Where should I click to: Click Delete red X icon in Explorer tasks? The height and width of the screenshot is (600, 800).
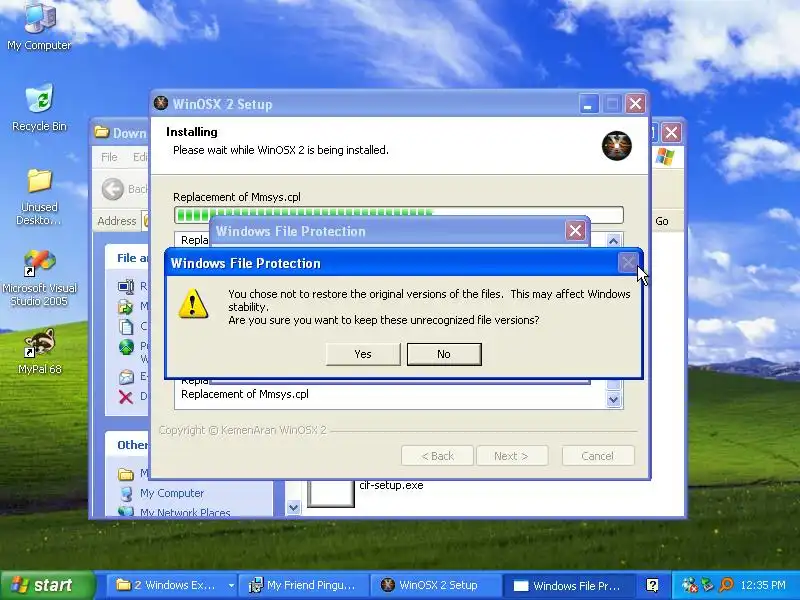point(126,397)
